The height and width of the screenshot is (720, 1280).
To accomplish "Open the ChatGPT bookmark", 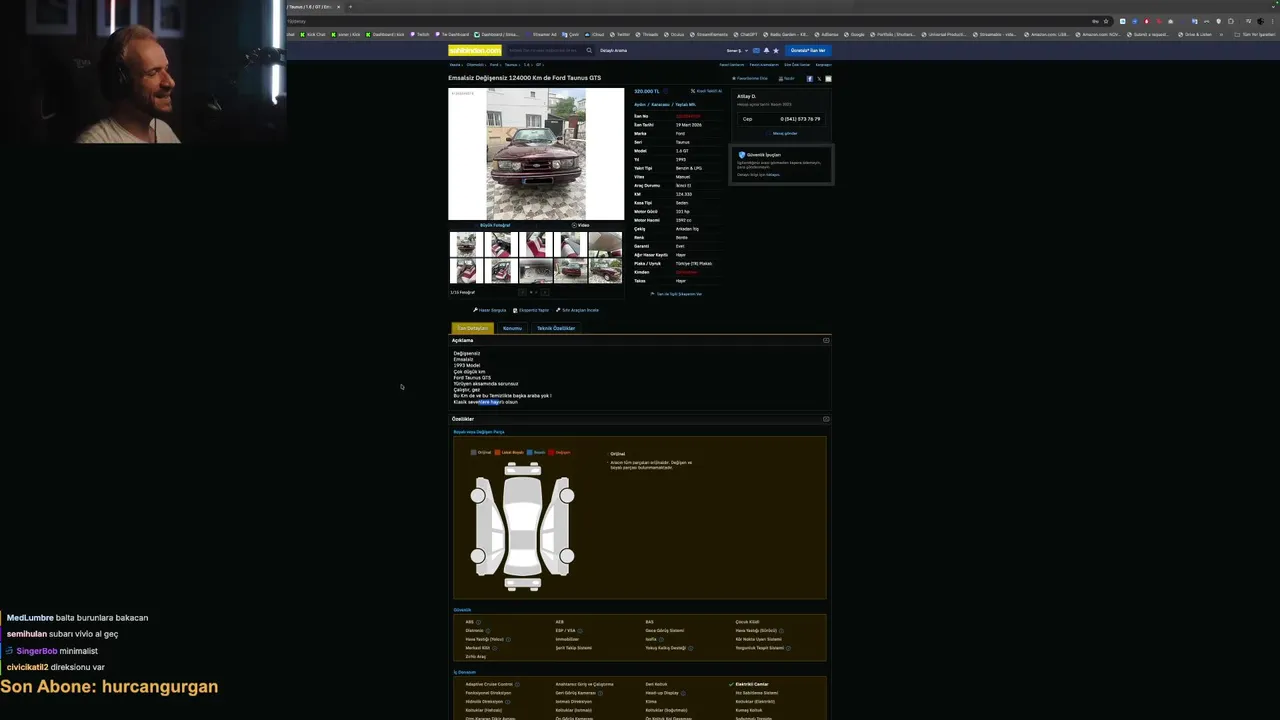I will pyautogui.click(x=745, y=34).
